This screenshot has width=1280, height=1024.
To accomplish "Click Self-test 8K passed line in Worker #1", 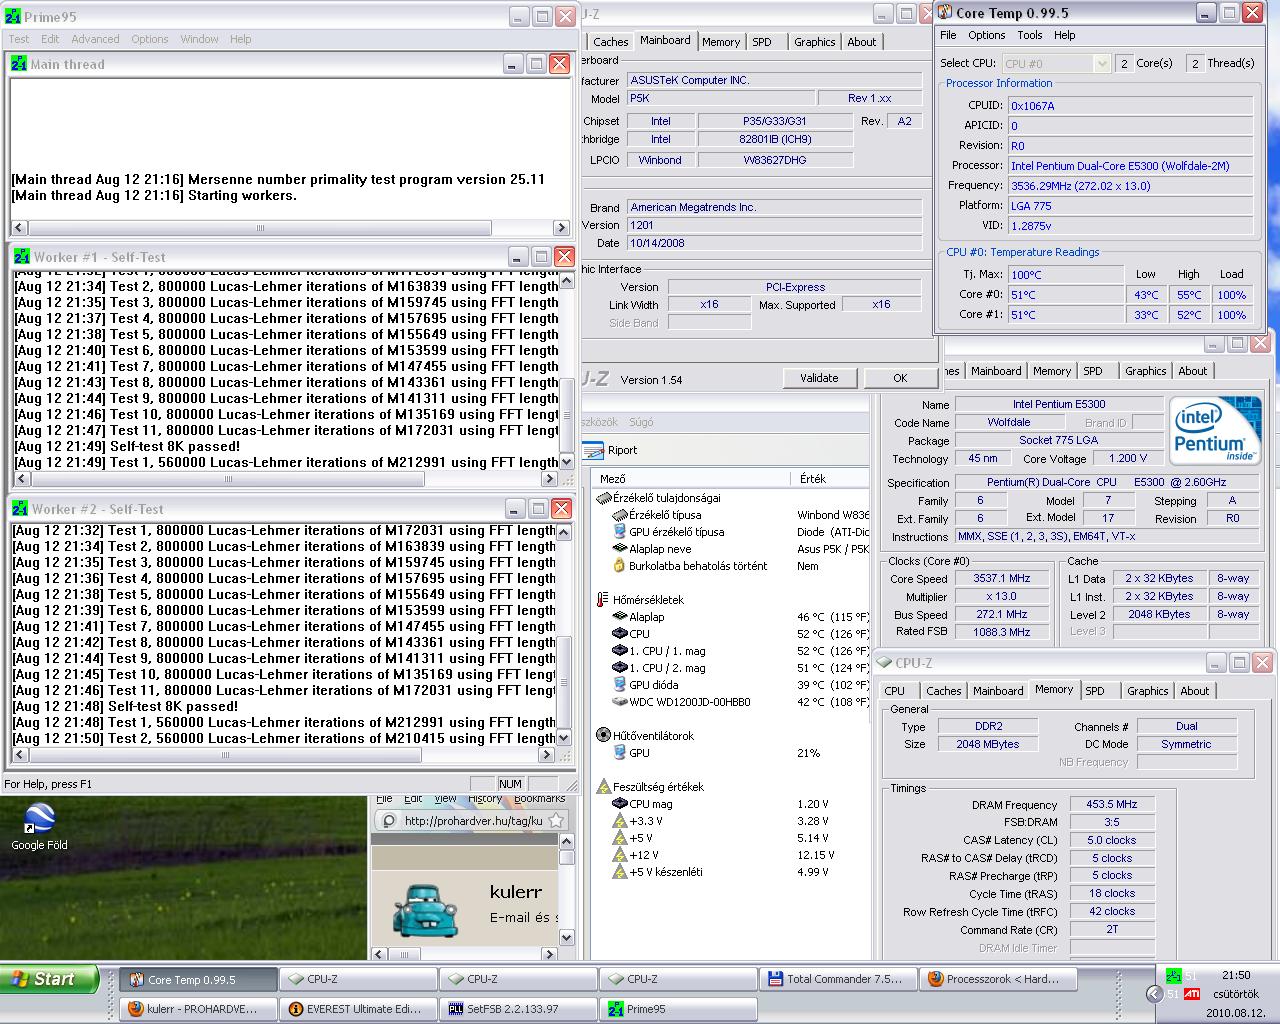I will click(175, 447).
